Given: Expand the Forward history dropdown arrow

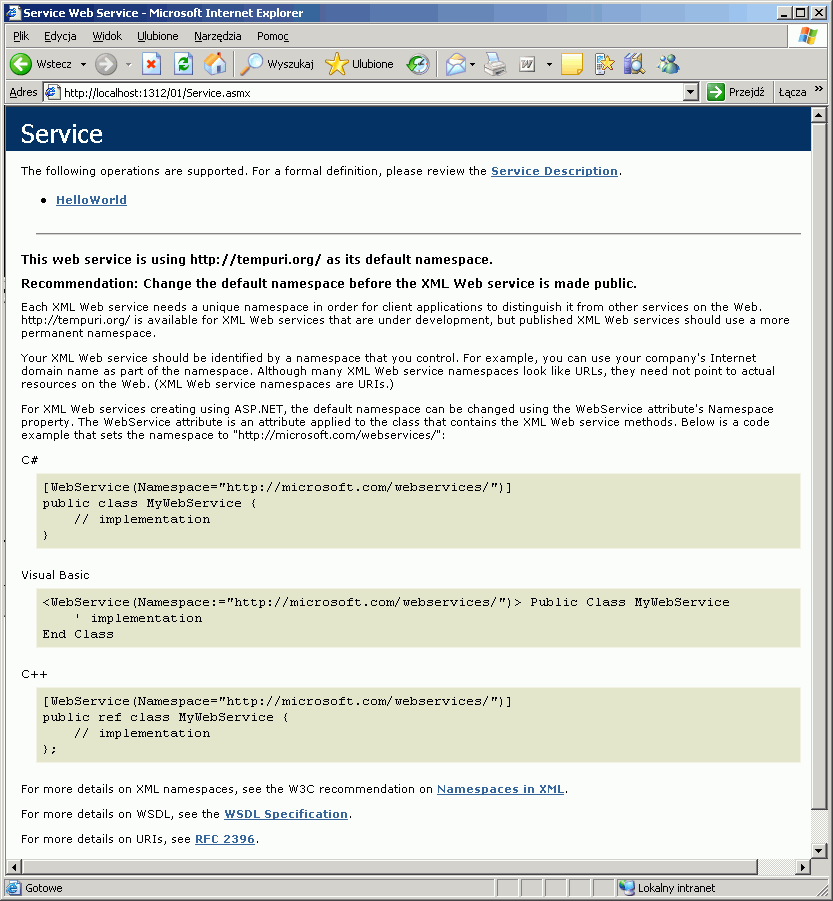Looking at the screenshot, I should (128, 64).
